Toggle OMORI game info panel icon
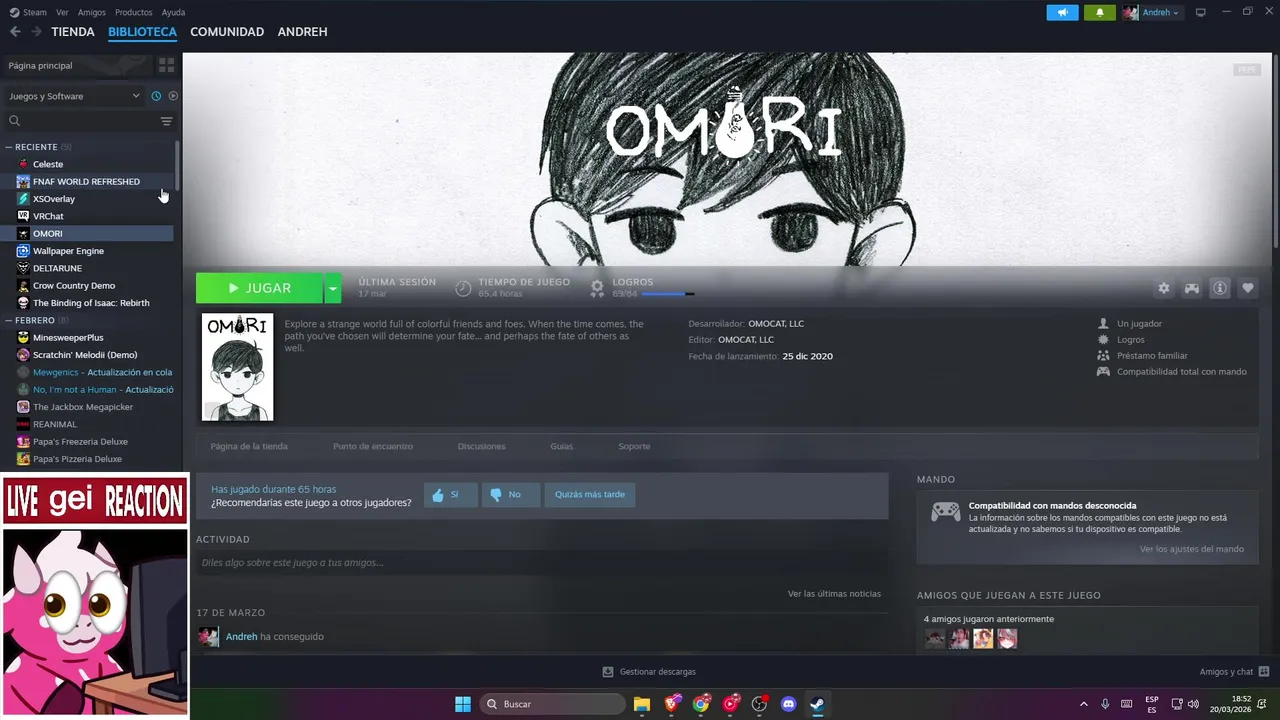 point(1220,288)
